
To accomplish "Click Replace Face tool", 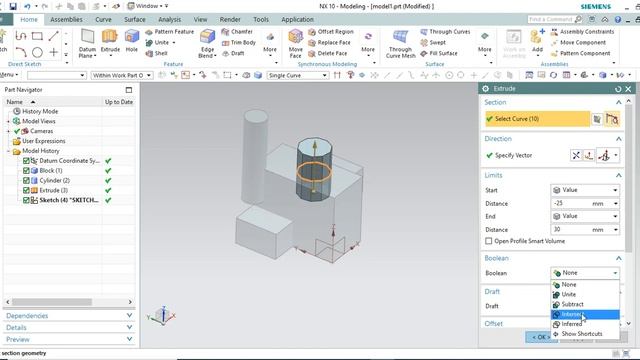I will point(329,42).
